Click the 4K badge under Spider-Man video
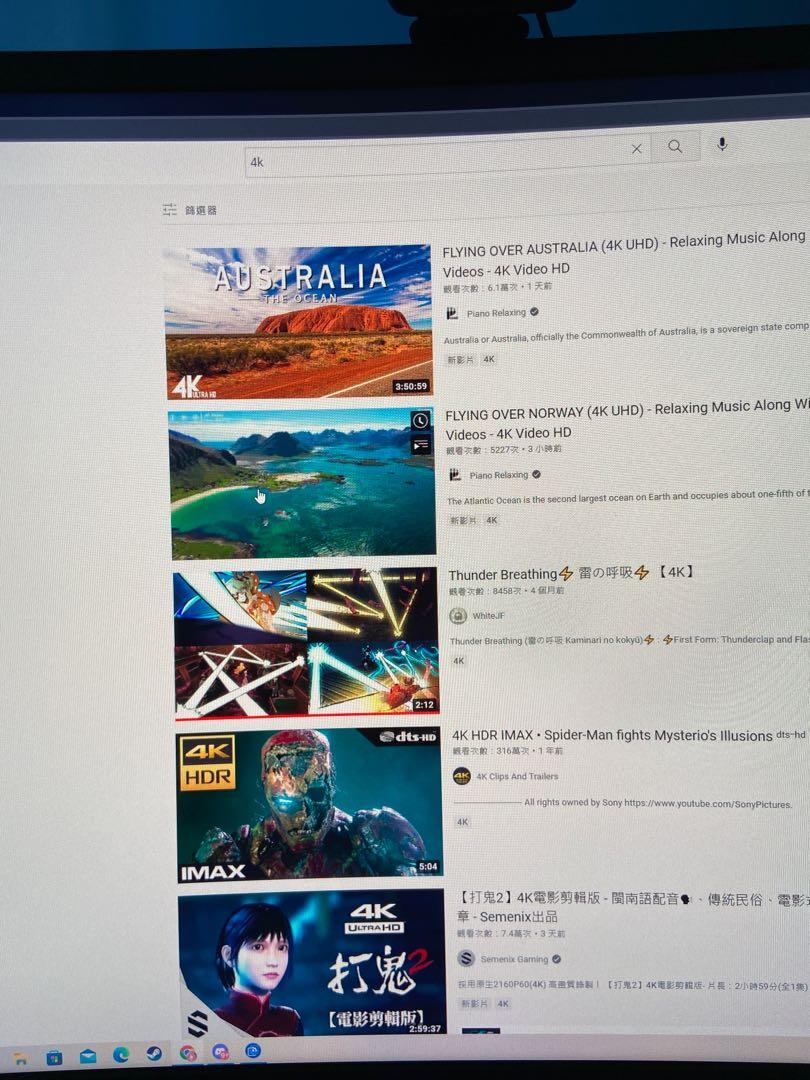This screenshot has height=1080, width=810. coord(462,822)
